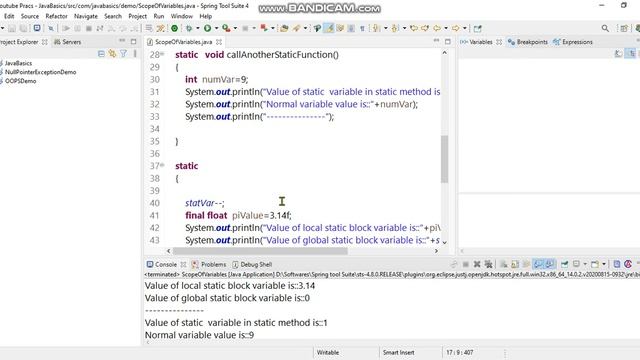Screen dimensions: 640x360
Task: Toggle Scroll Lock in the Console toolbar
Action: (515, 264)
